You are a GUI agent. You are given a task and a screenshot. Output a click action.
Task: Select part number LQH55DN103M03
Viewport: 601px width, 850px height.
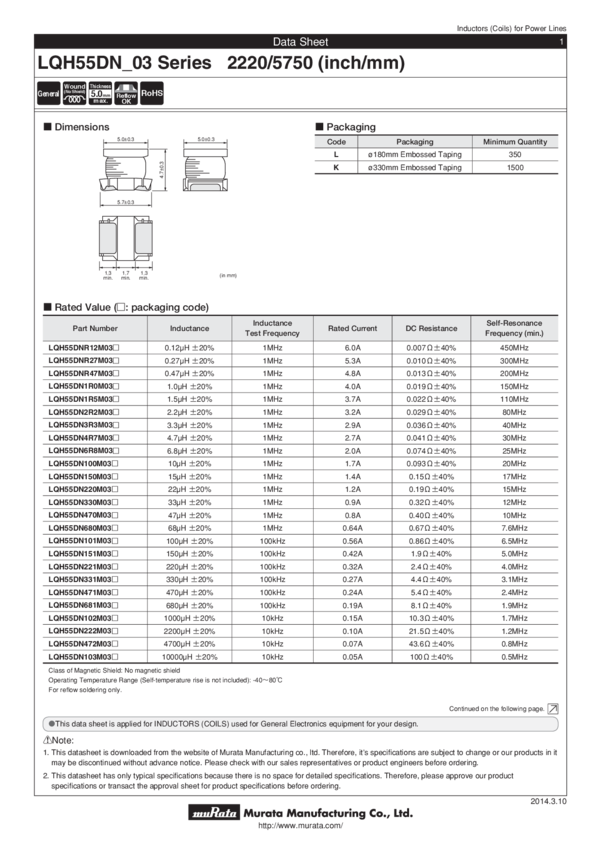click(83, 657)
